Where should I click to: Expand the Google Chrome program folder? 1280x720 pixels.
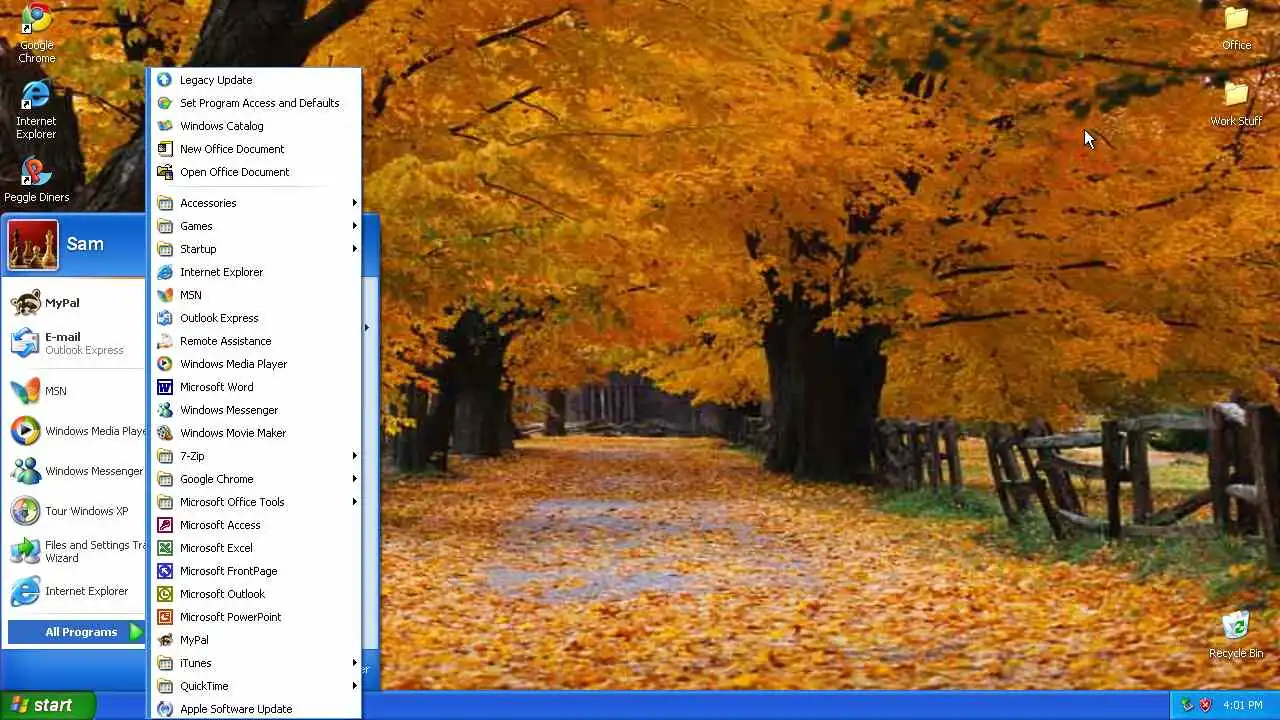pos(255,479)
